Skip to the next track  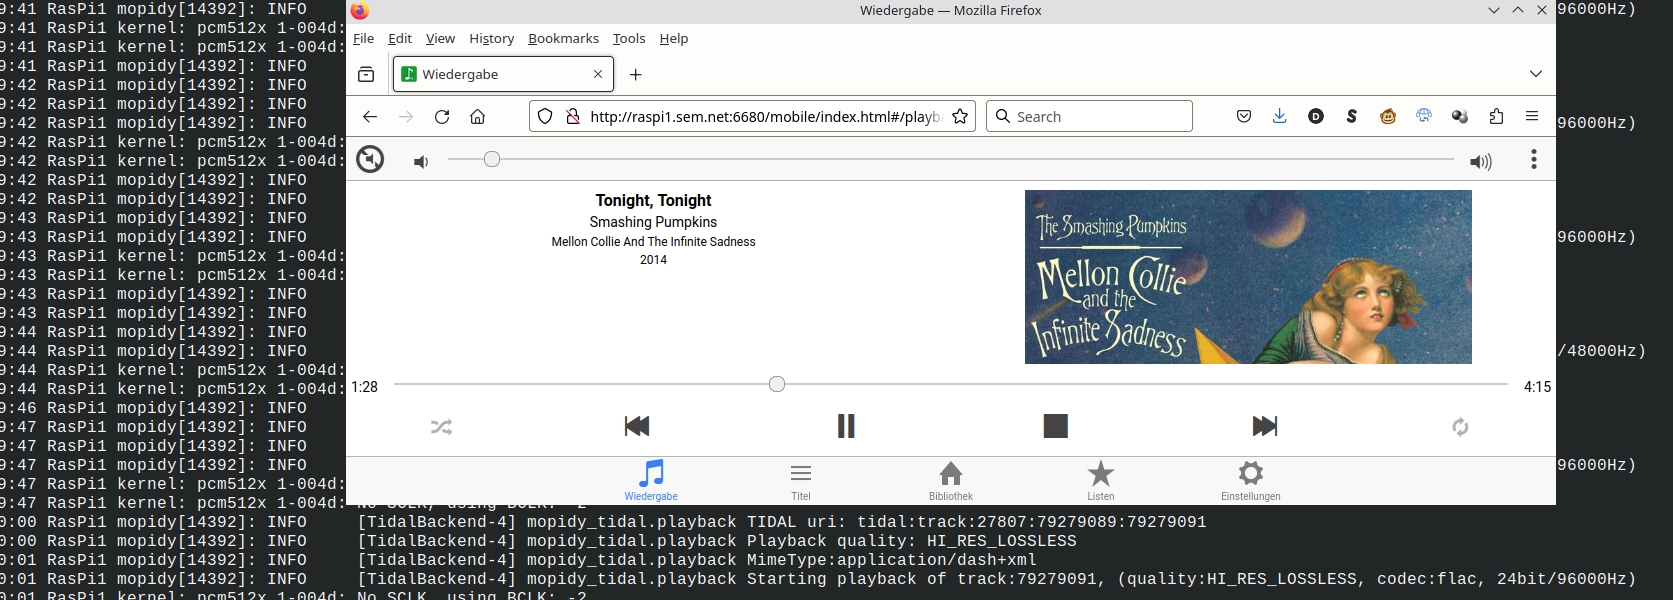tap(1264, 426)
